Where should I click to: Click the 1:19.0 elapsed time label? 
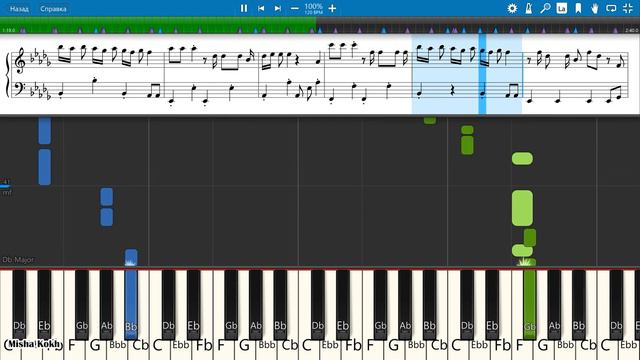8,30
